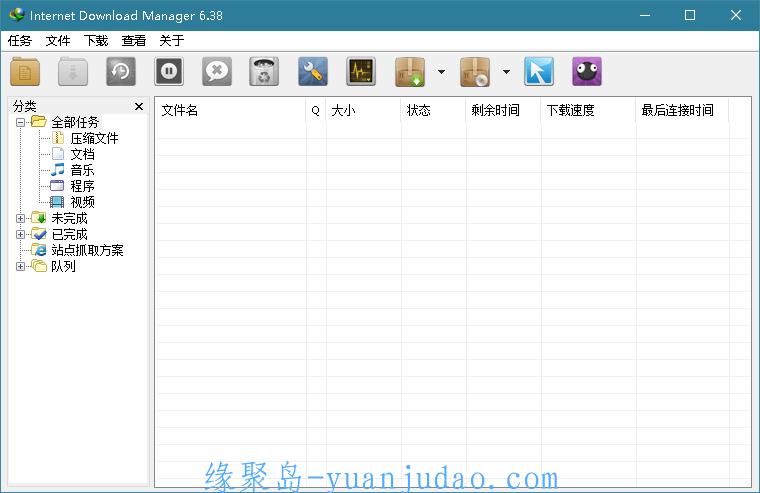Image resolution: width=760 pixels, height=493 pixels.
Task: Select 全部任务 in category tree
Action: 75,122
